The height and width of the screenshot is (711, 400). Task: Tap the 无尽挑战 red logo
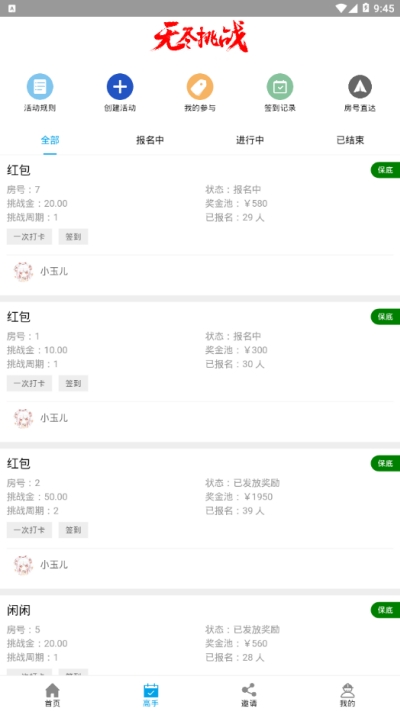(200, 37)
